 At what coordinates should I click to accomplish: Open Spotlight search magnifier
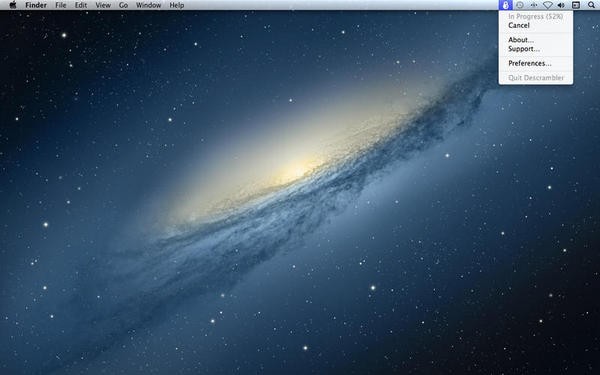[591, 5]
